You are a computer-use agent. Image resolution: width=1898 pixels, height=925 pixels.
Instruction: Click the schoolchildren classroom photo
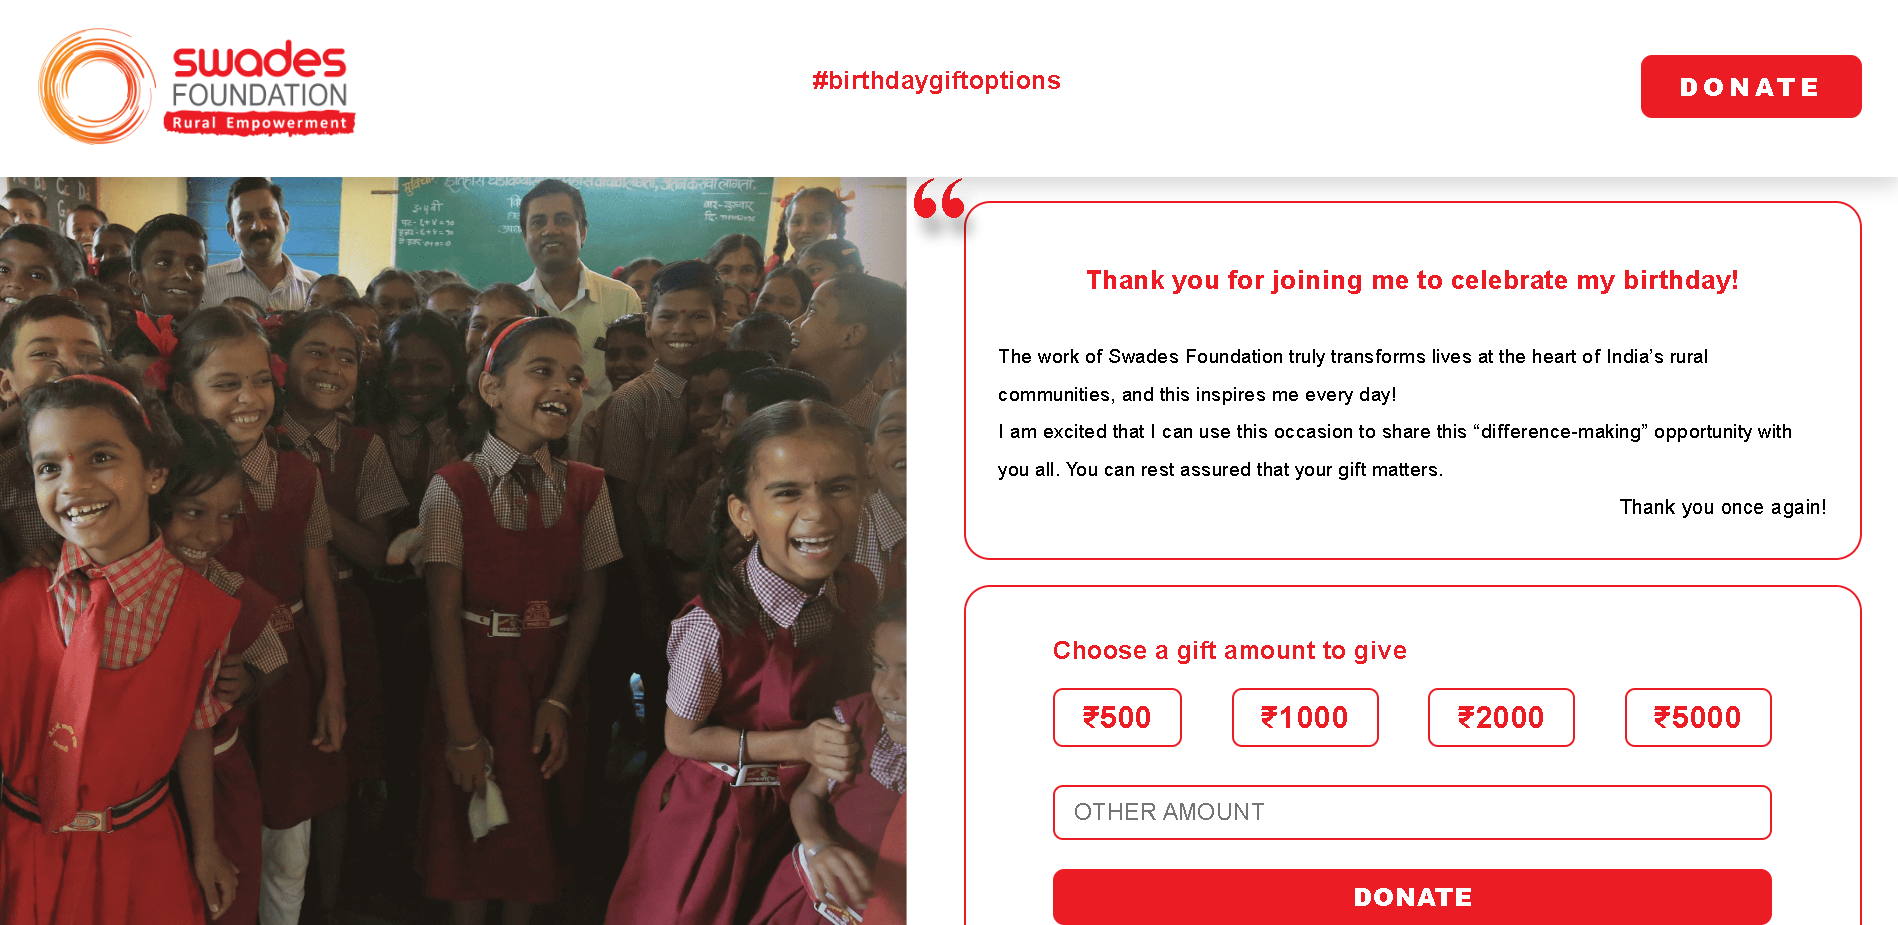(453, 551)
